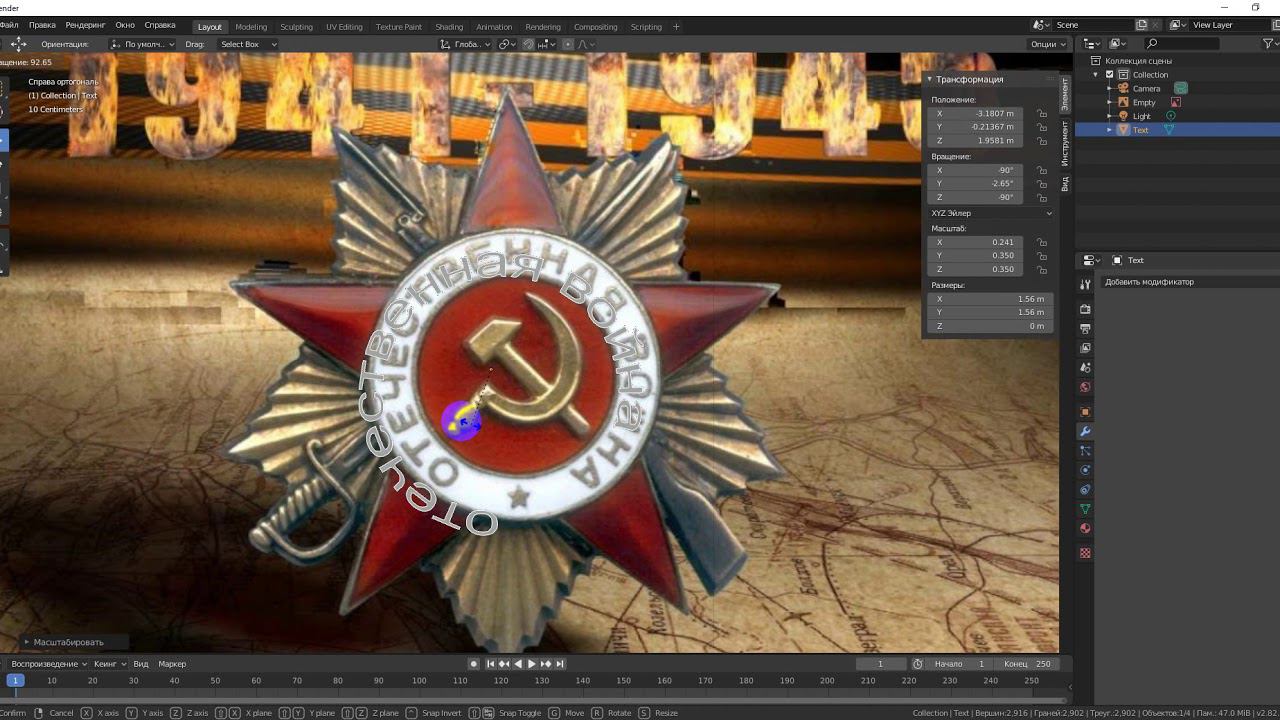The width and height of the screenshot is (1280, 720).
Task: Collapse the Collection tree in outliner
Action: (1096, 74)
